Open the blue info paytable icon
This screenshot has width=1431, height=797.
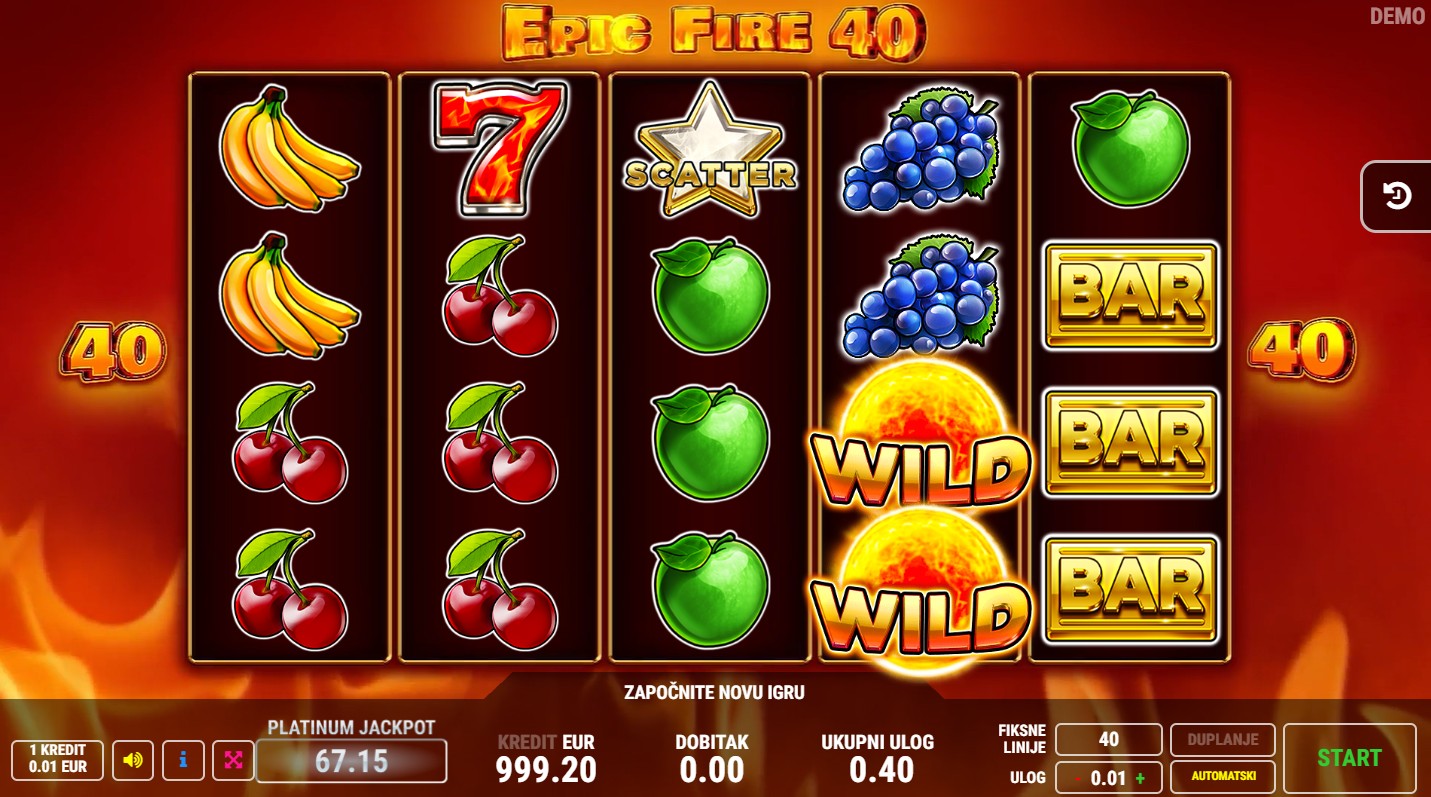(x=183, y=761)
